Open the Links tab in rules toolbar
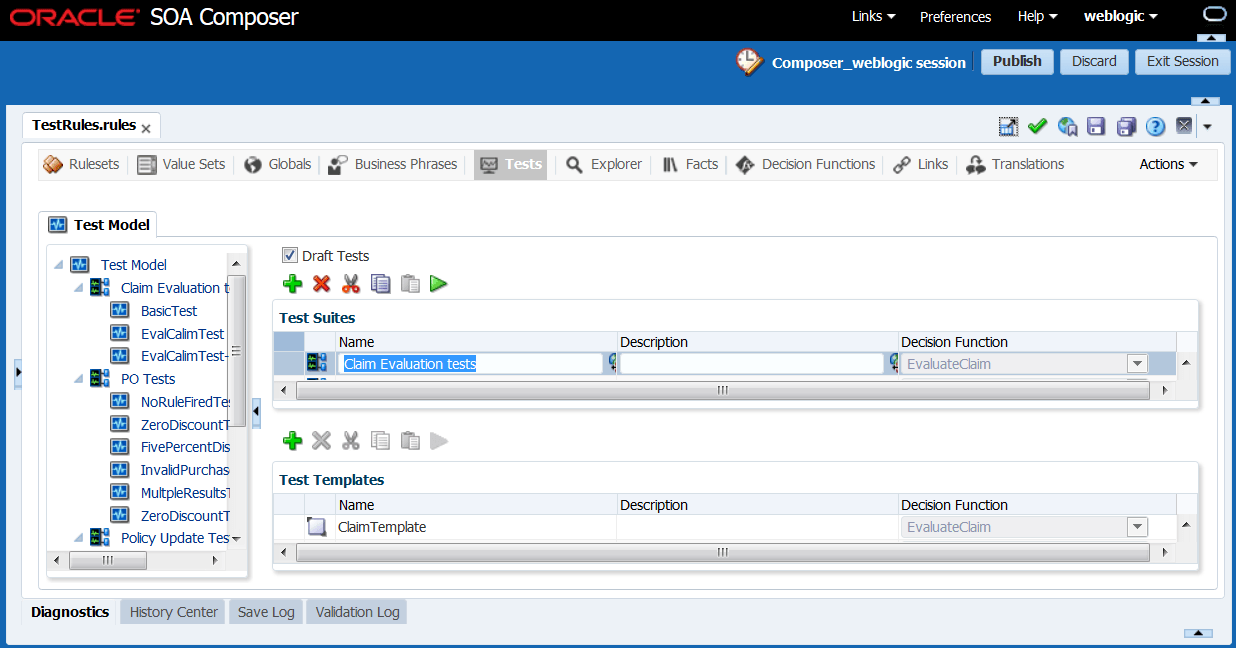This screenshot has height=648, width=1236. click(921, 164)
